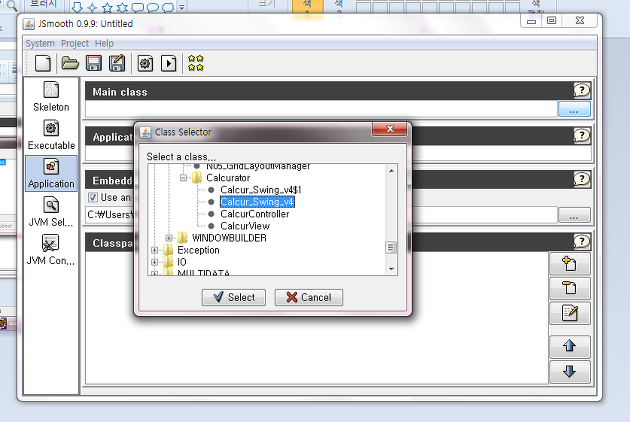Click Save As floppy-with-pencil icon
Viewport: 630px width, 422px height.
click(x=117, y=64)
